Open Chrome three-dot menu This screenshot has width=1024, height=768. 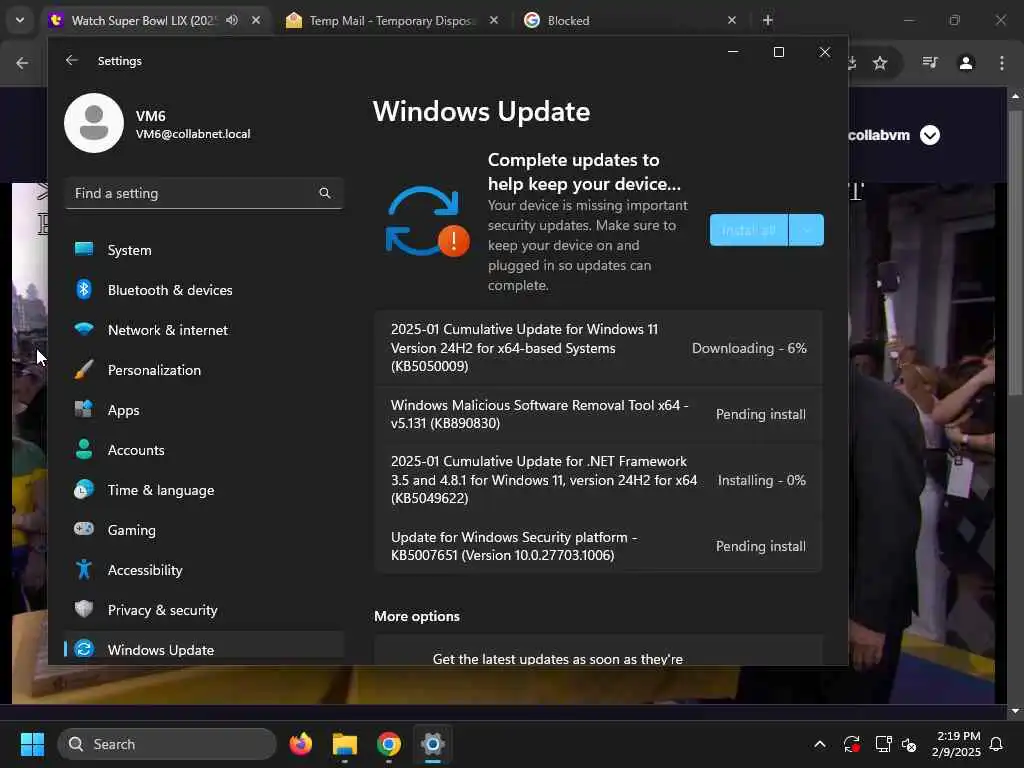1002,63
